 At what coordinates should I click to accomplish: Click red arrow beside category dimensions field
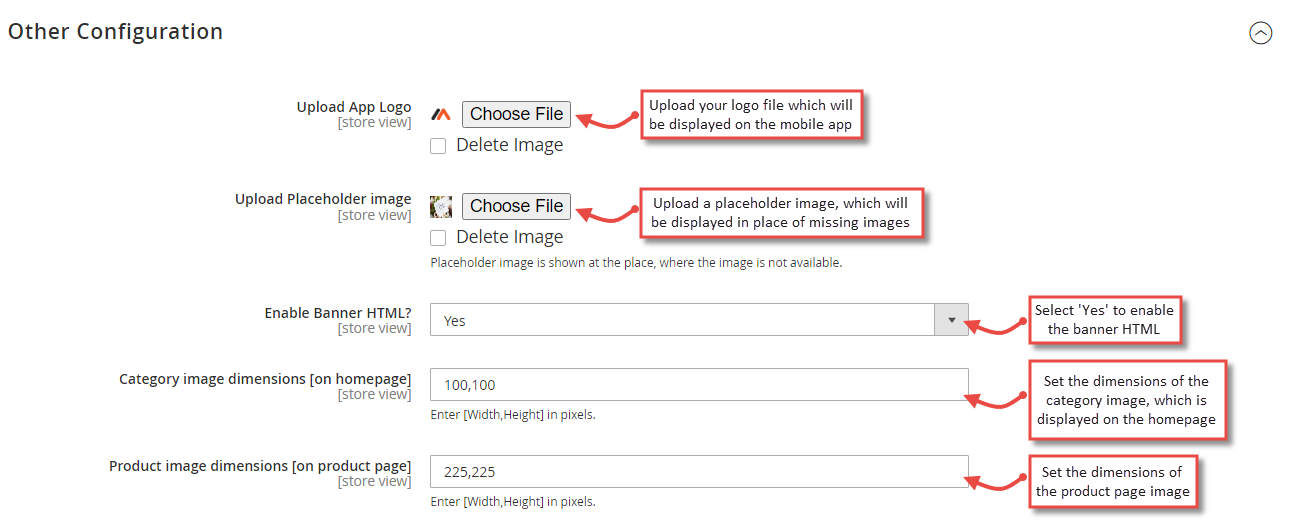click(997, 400)
